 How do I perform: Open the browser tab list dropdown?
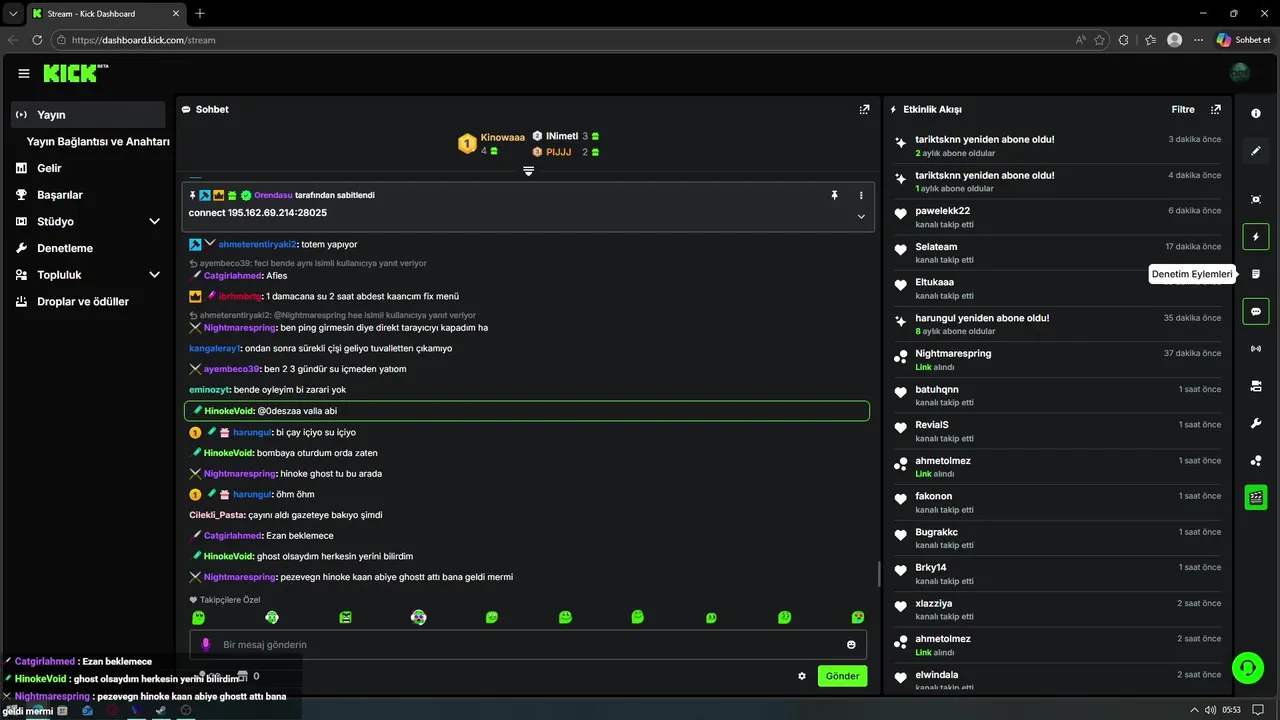[x=13, y=13]
